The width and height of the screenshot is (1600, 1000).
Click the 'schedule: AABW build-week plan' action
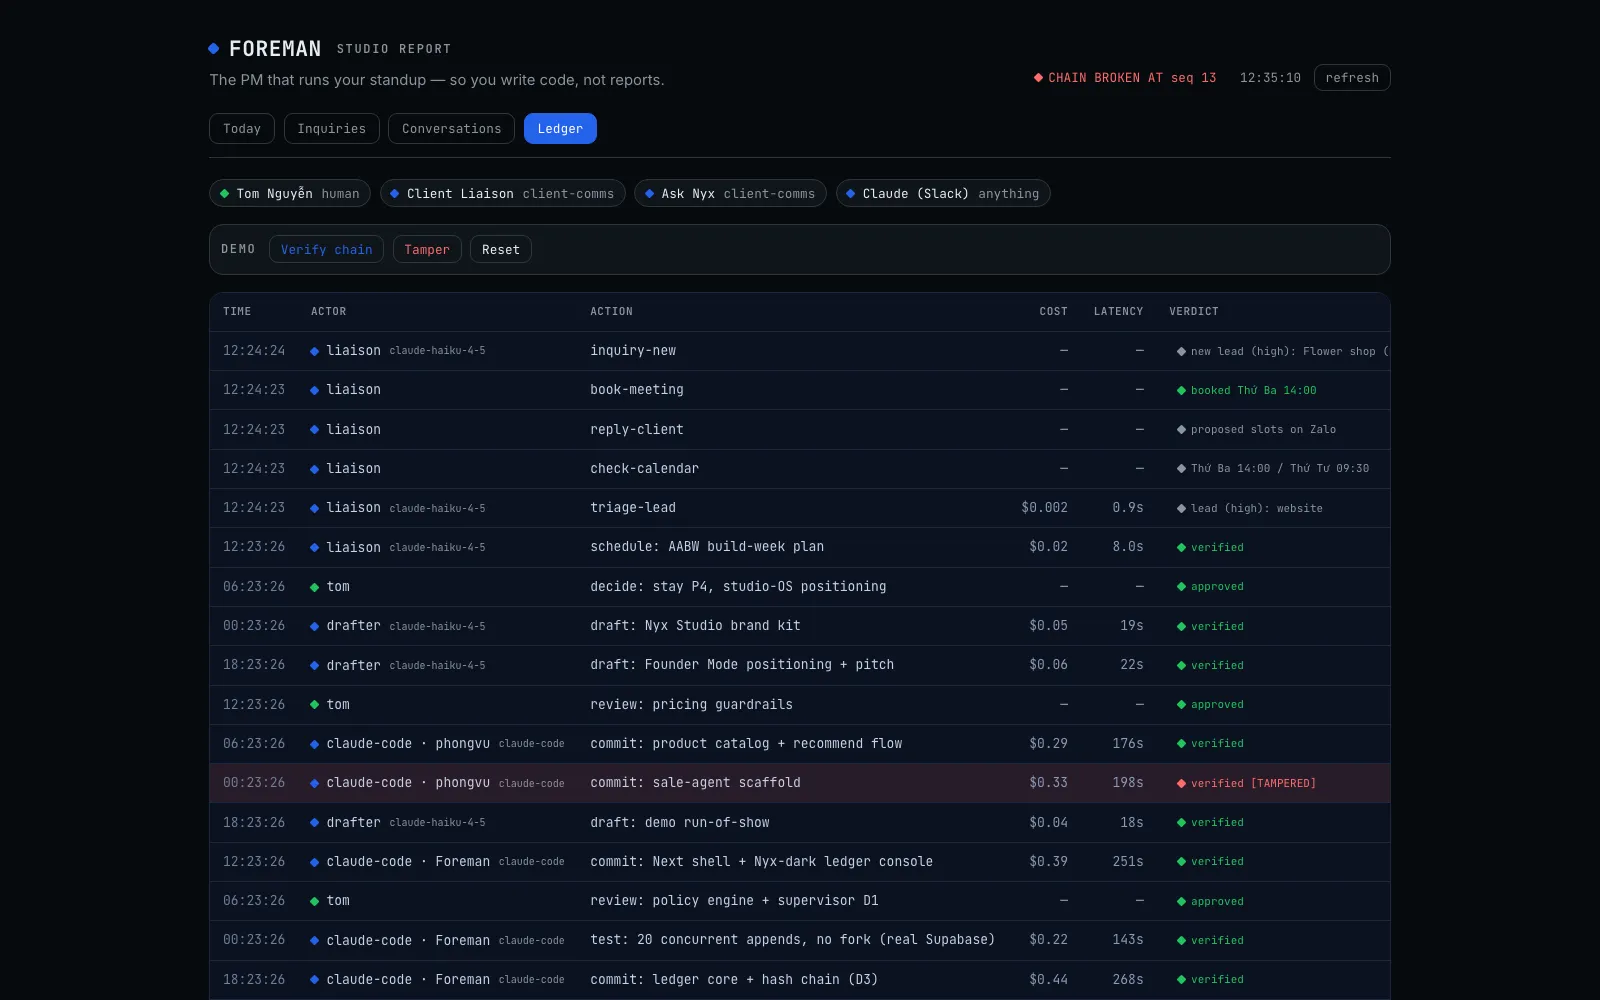click(x=707, y=546)
